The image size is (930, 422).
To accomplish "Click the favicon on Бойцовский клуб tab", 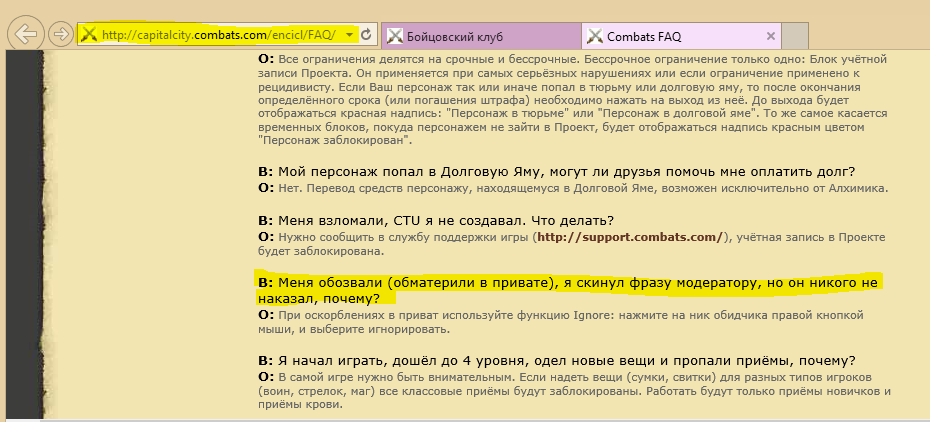I will (x=395, y=37).
